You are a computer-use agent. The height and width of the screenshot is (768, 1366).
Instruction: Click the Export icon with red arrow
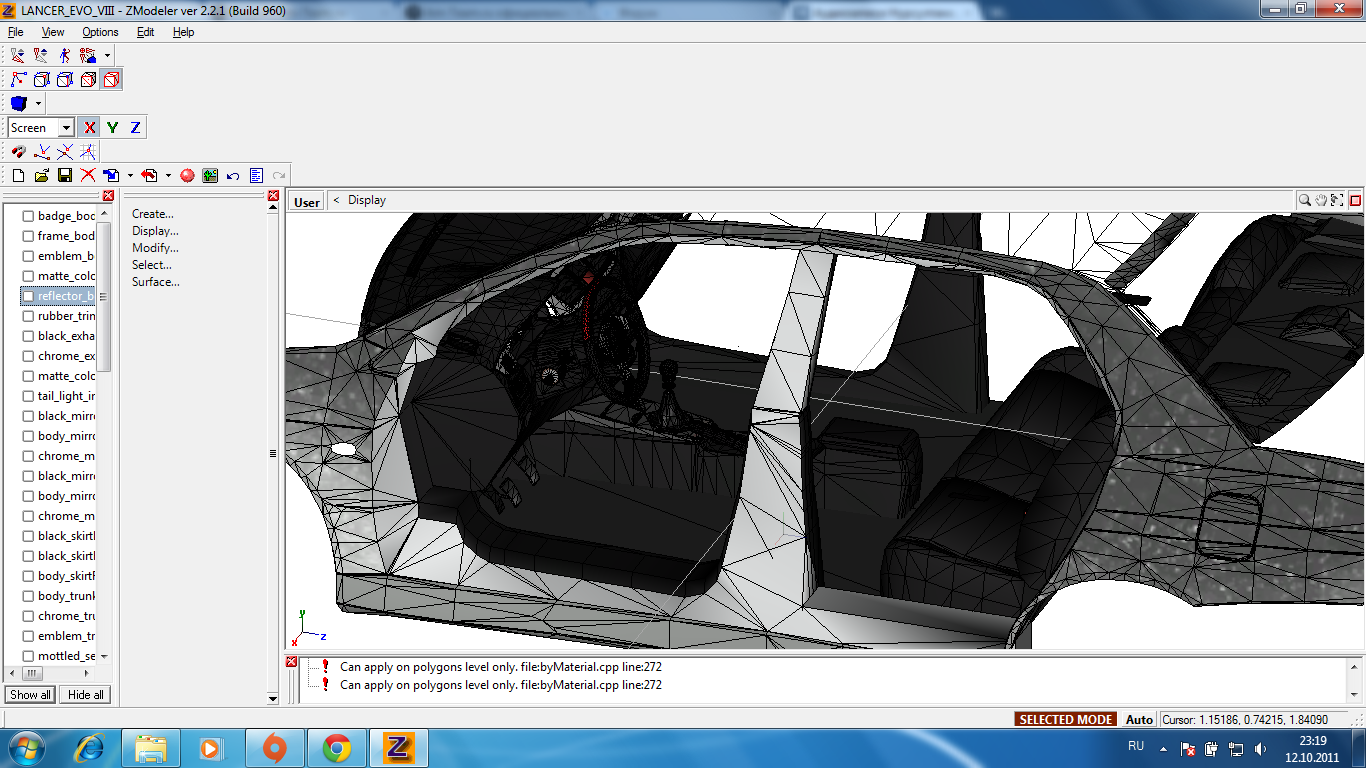149,175
